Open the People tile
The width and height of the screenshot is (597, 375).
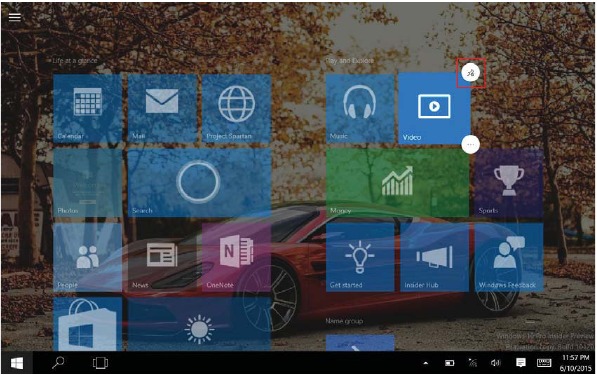pyautogui.click(x=88, y=257)
